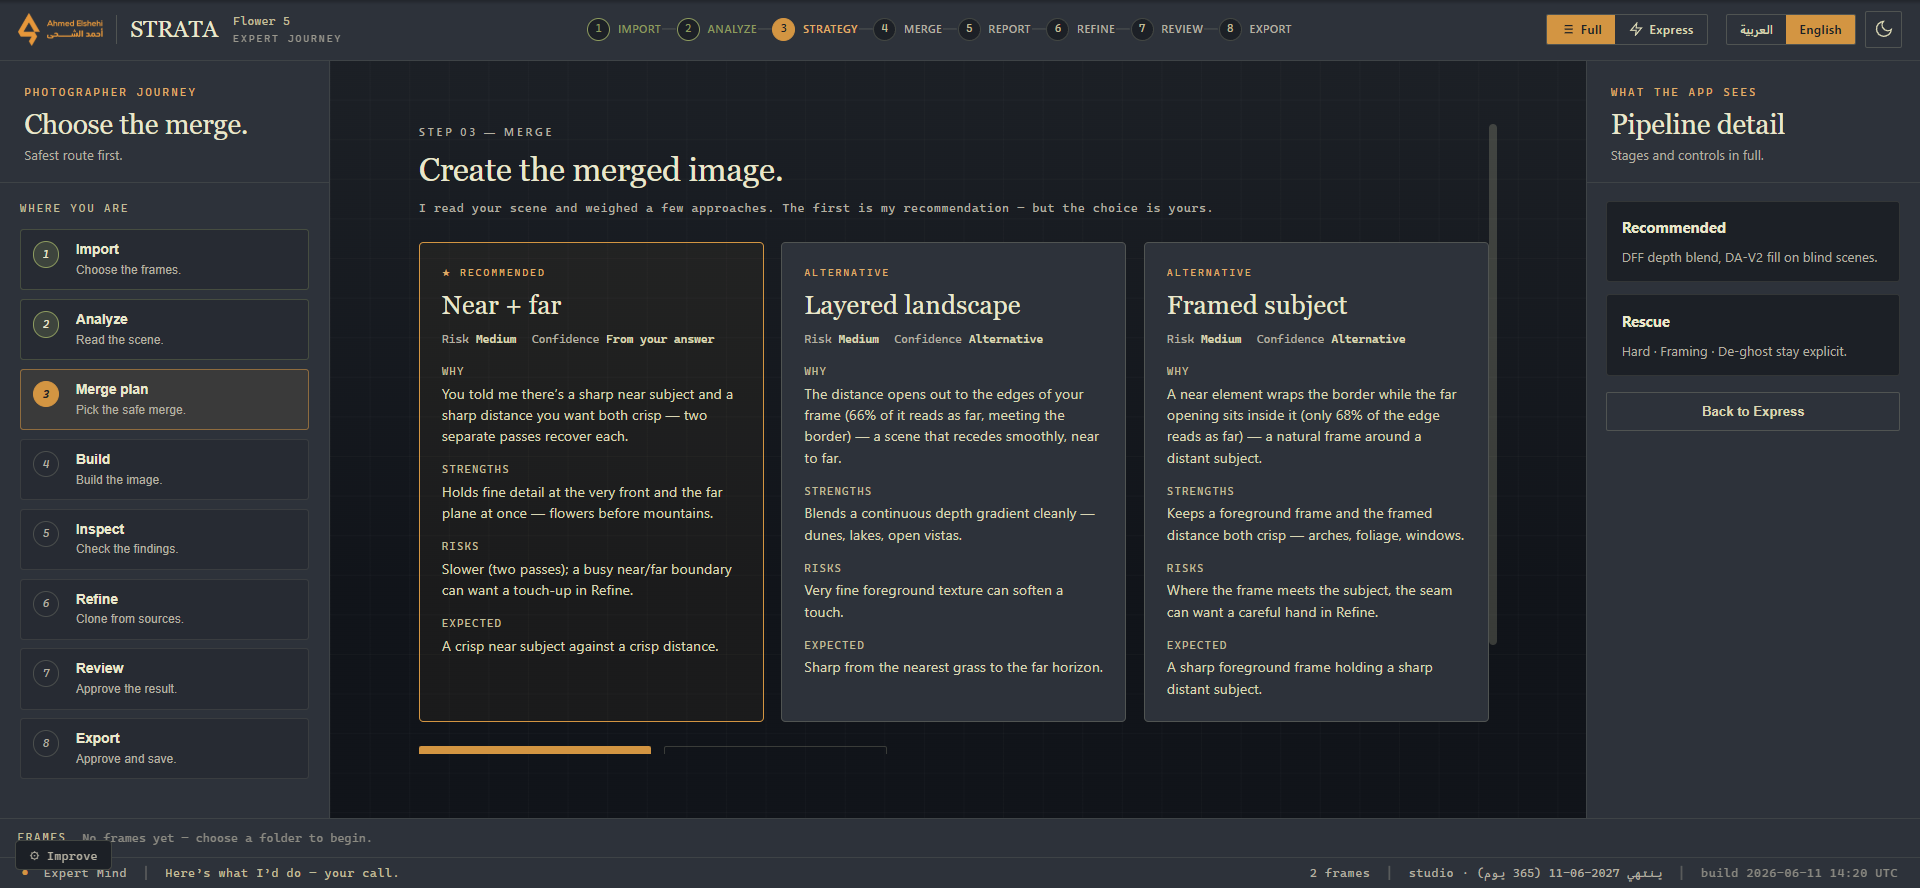
Task: Click the orange primary button below cards
Action: pyautogui.click(x=535, y=750)
